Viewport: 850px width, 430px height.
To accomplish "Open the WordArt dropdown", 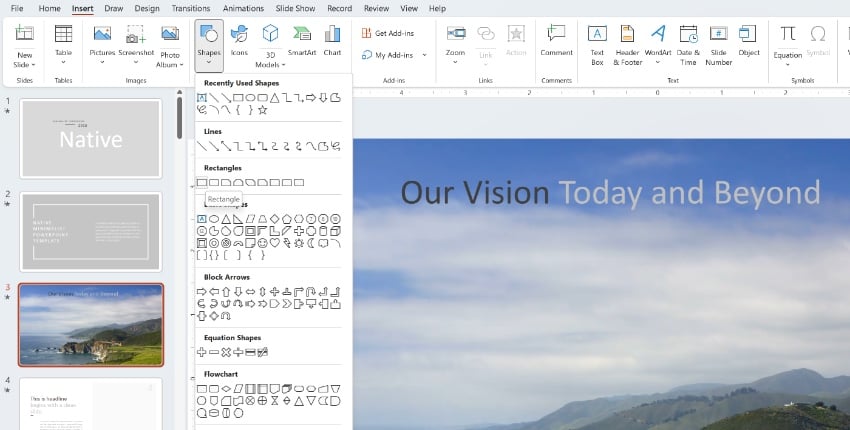I will (657, 61).
